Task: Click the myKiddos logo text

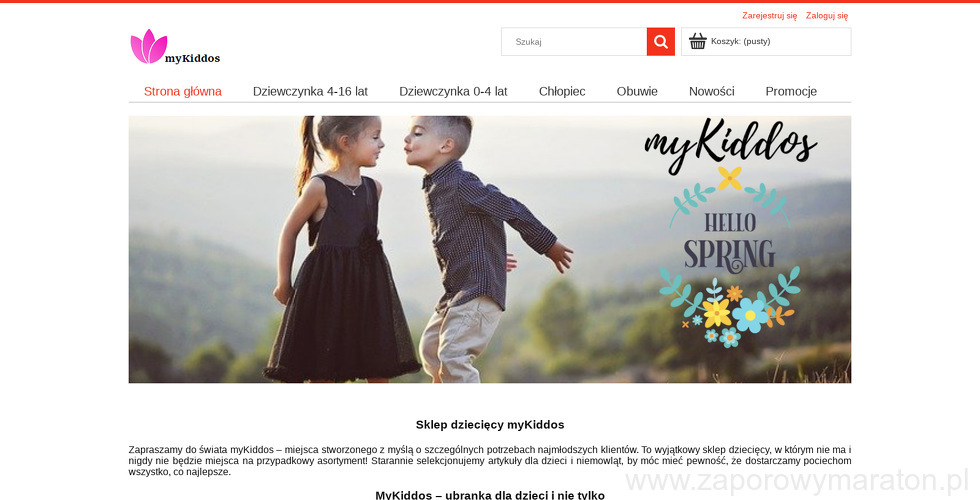Action: tap(192, 58)
